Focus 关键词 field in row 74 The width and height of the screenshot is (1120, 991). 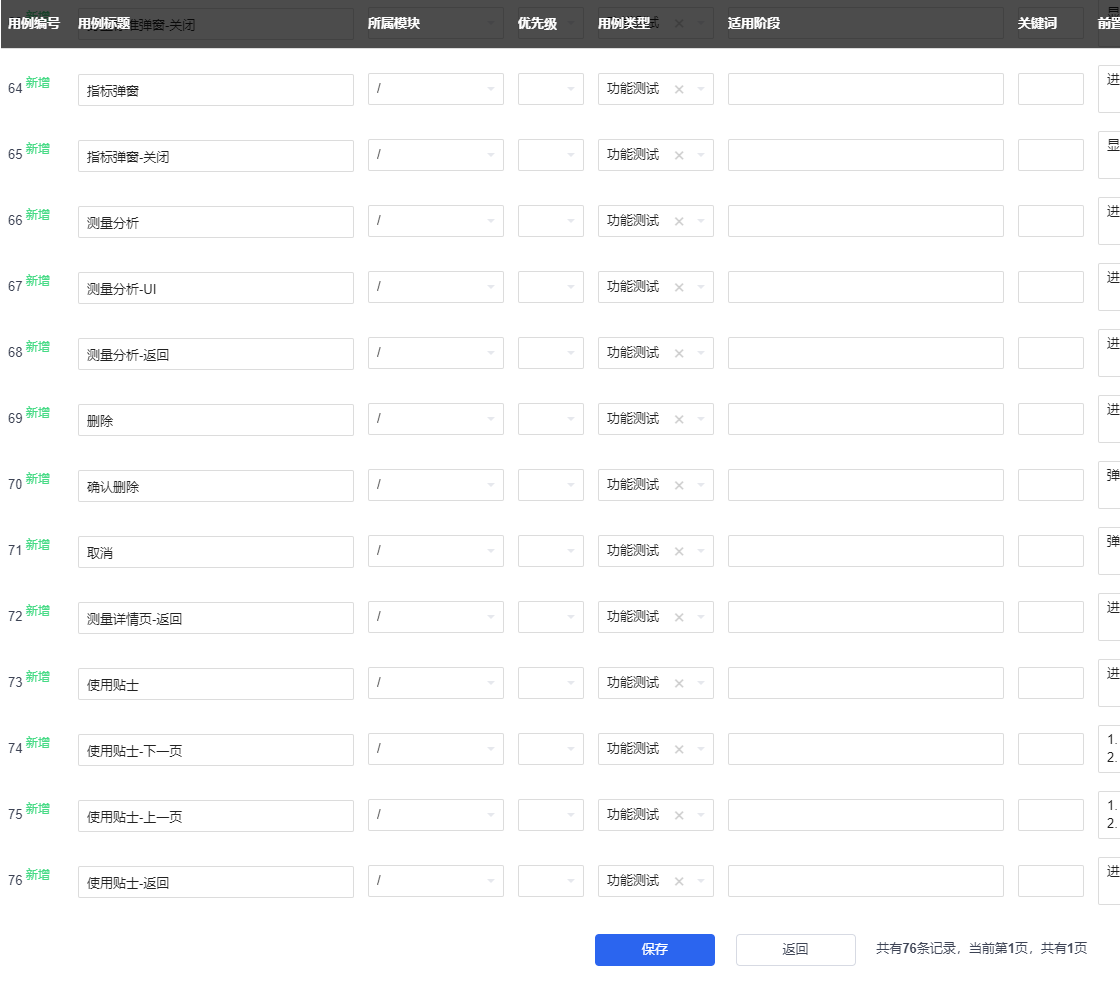[1051, 750]
